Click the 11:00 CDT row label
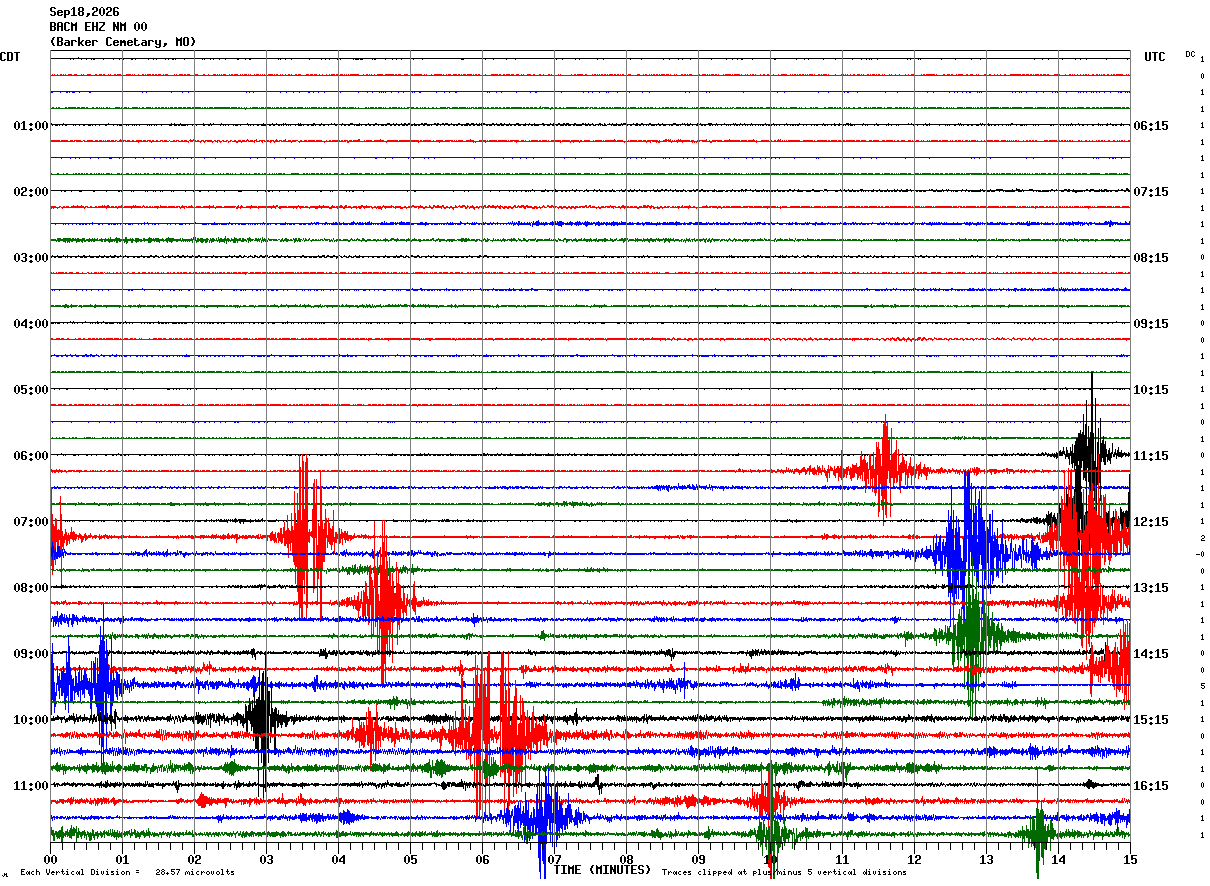 31,786
